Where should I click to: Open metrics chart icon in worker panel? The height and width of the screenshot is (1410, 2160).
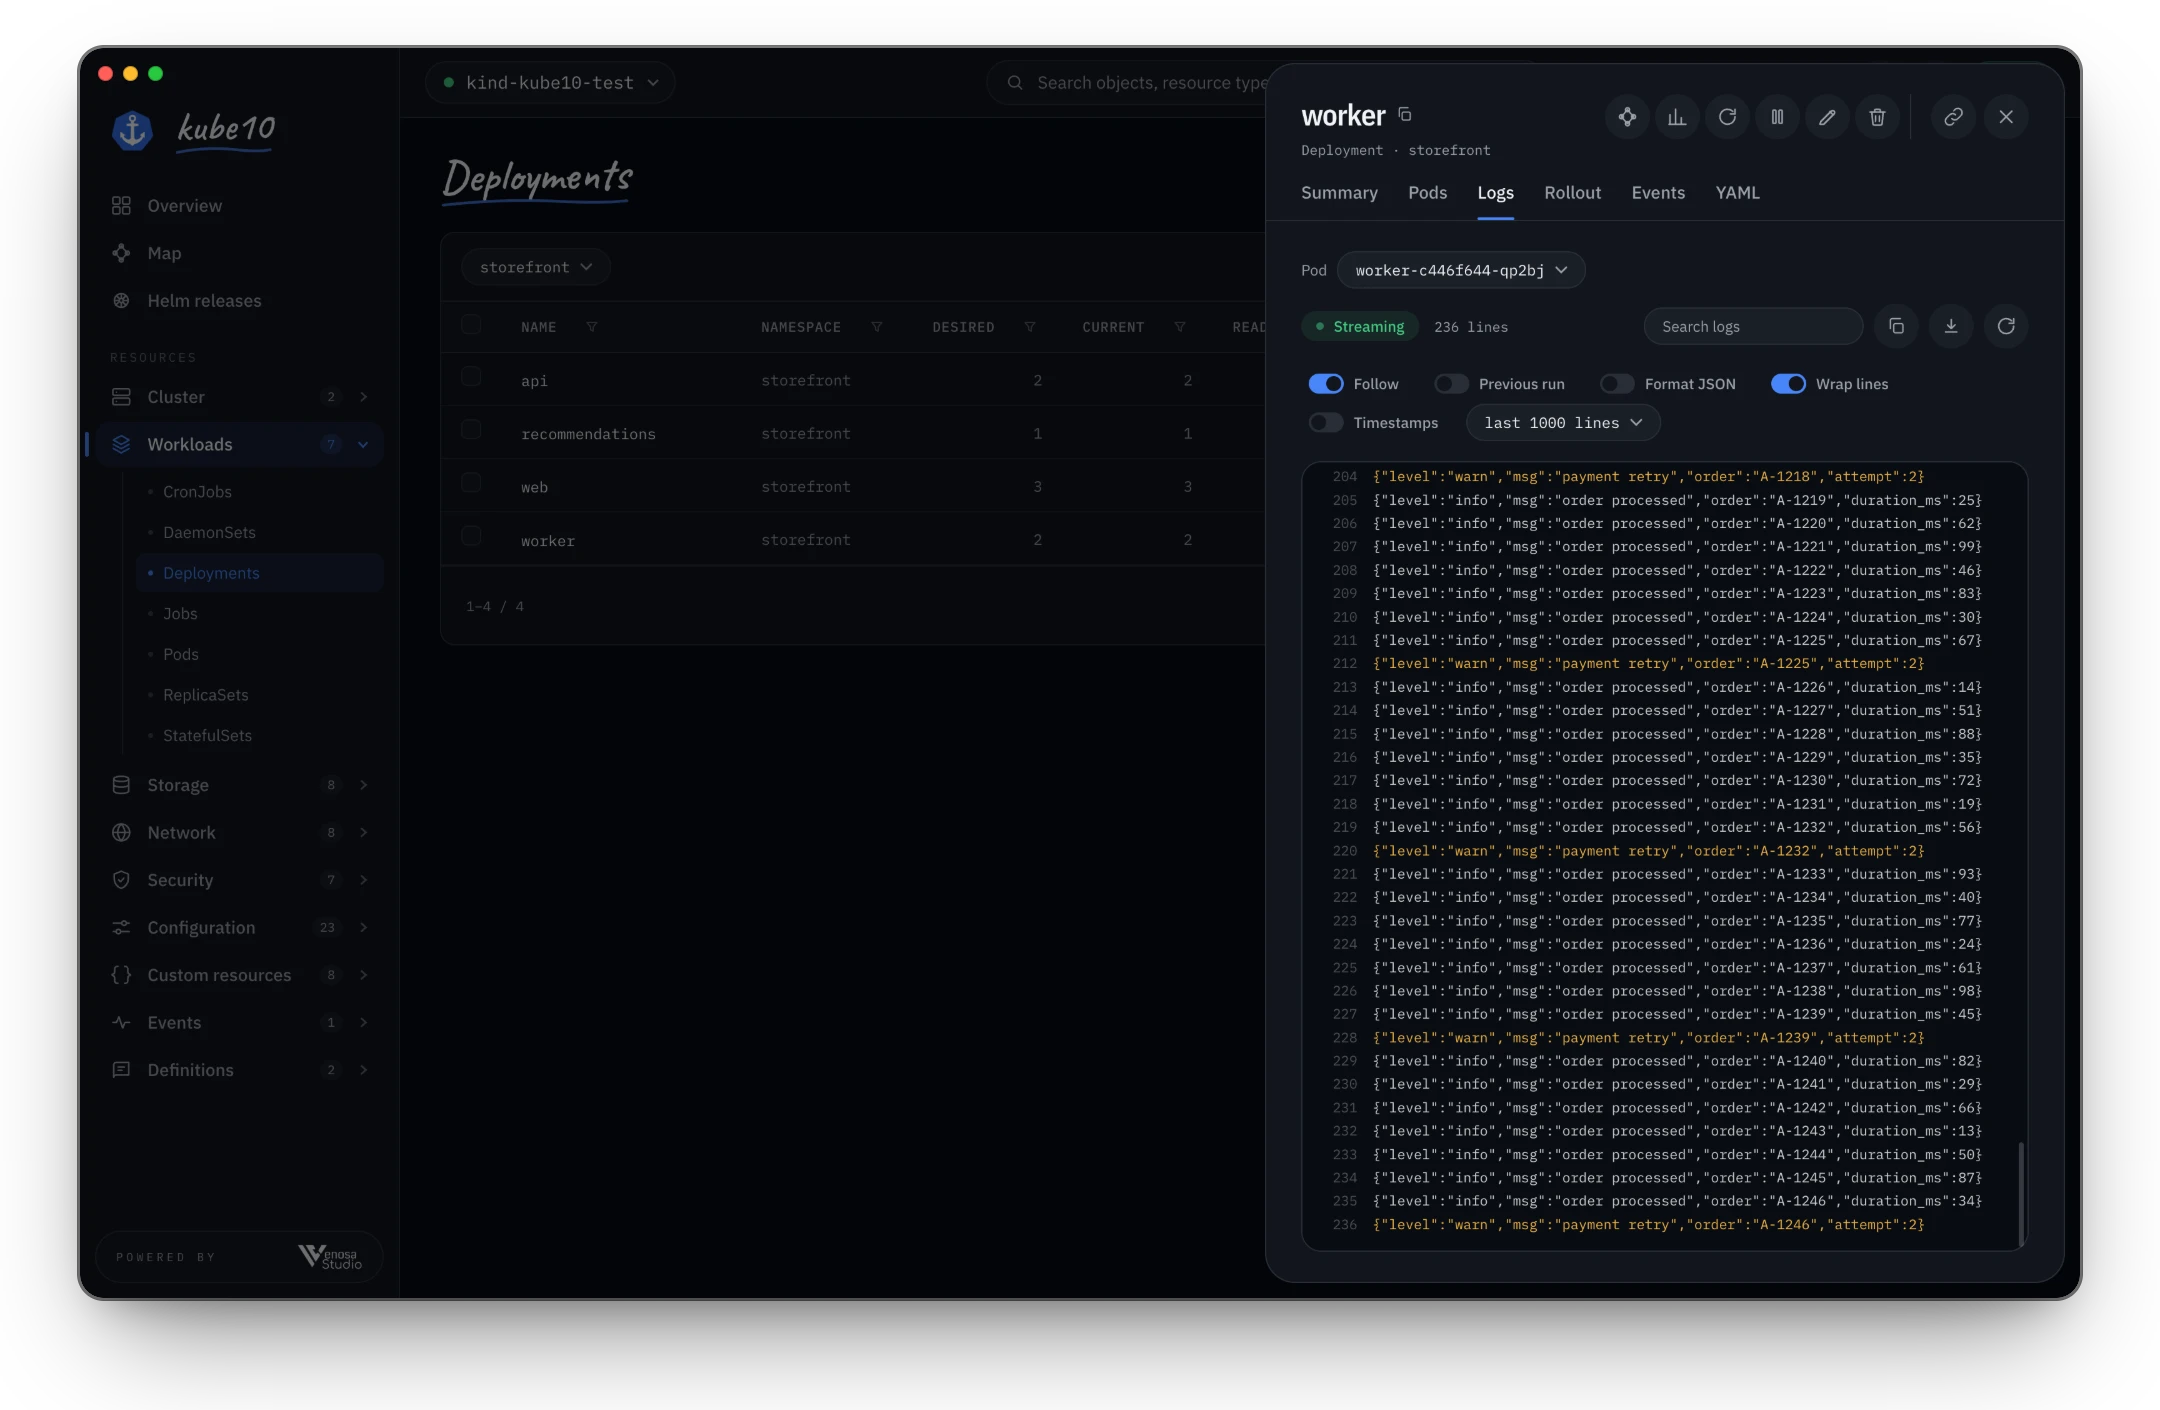point(1677,117)
